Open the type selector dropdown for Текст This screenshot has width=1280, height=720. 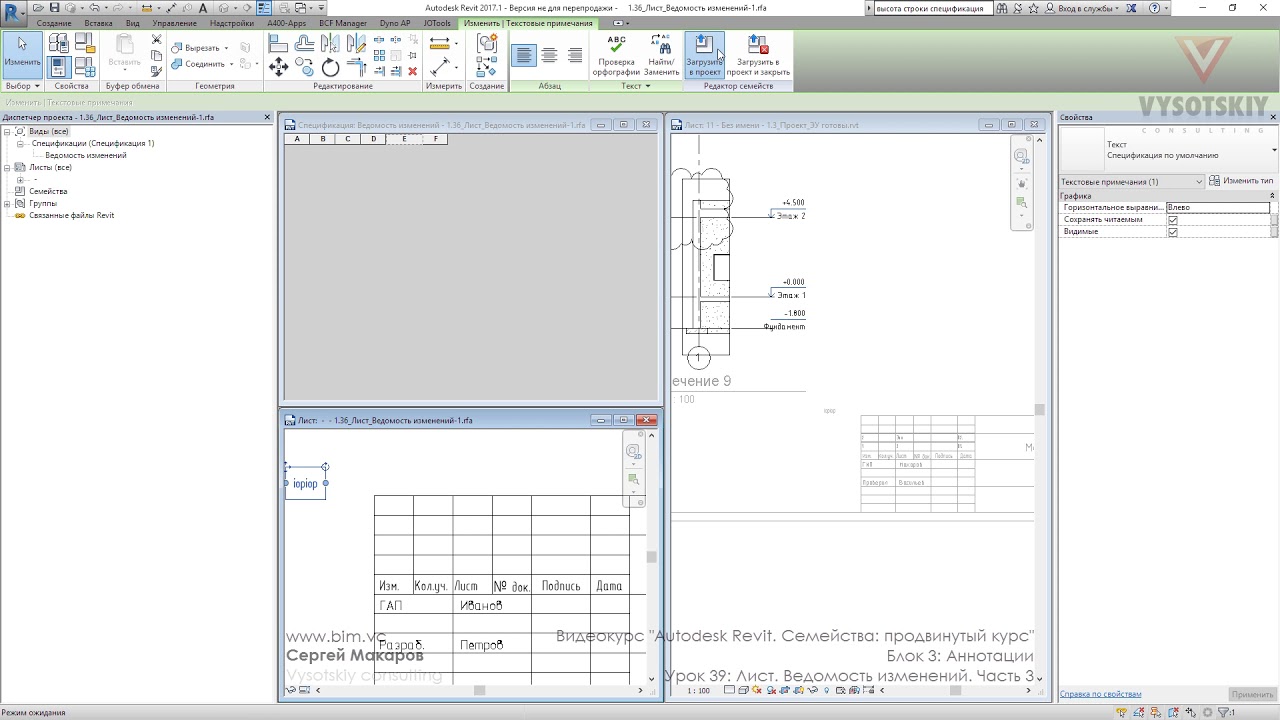point(1274,150)
